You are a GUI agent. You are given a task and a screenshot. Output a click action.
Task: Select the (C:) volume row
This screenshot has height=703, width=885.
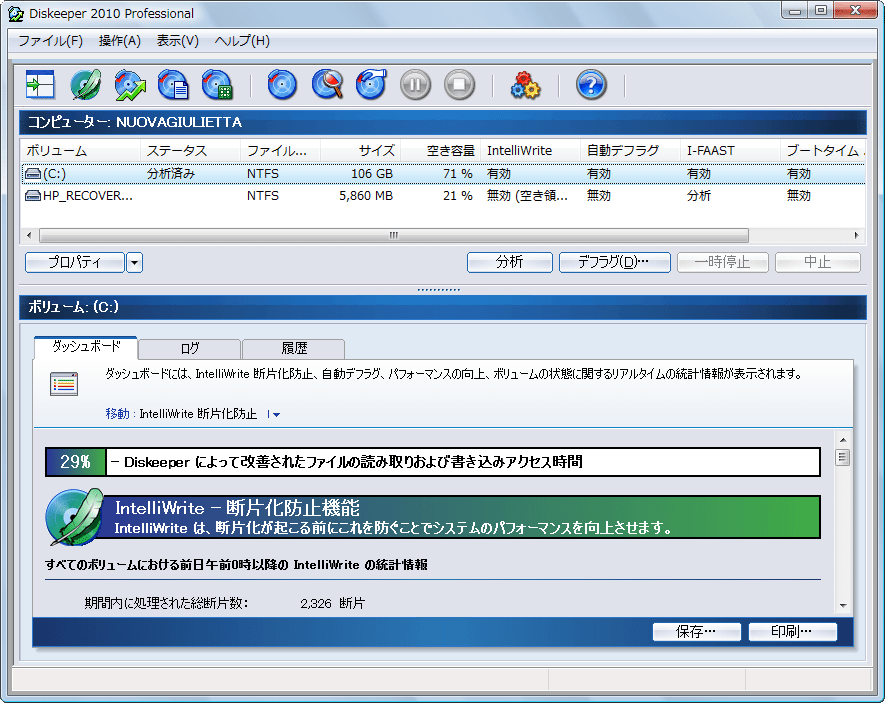443,174
